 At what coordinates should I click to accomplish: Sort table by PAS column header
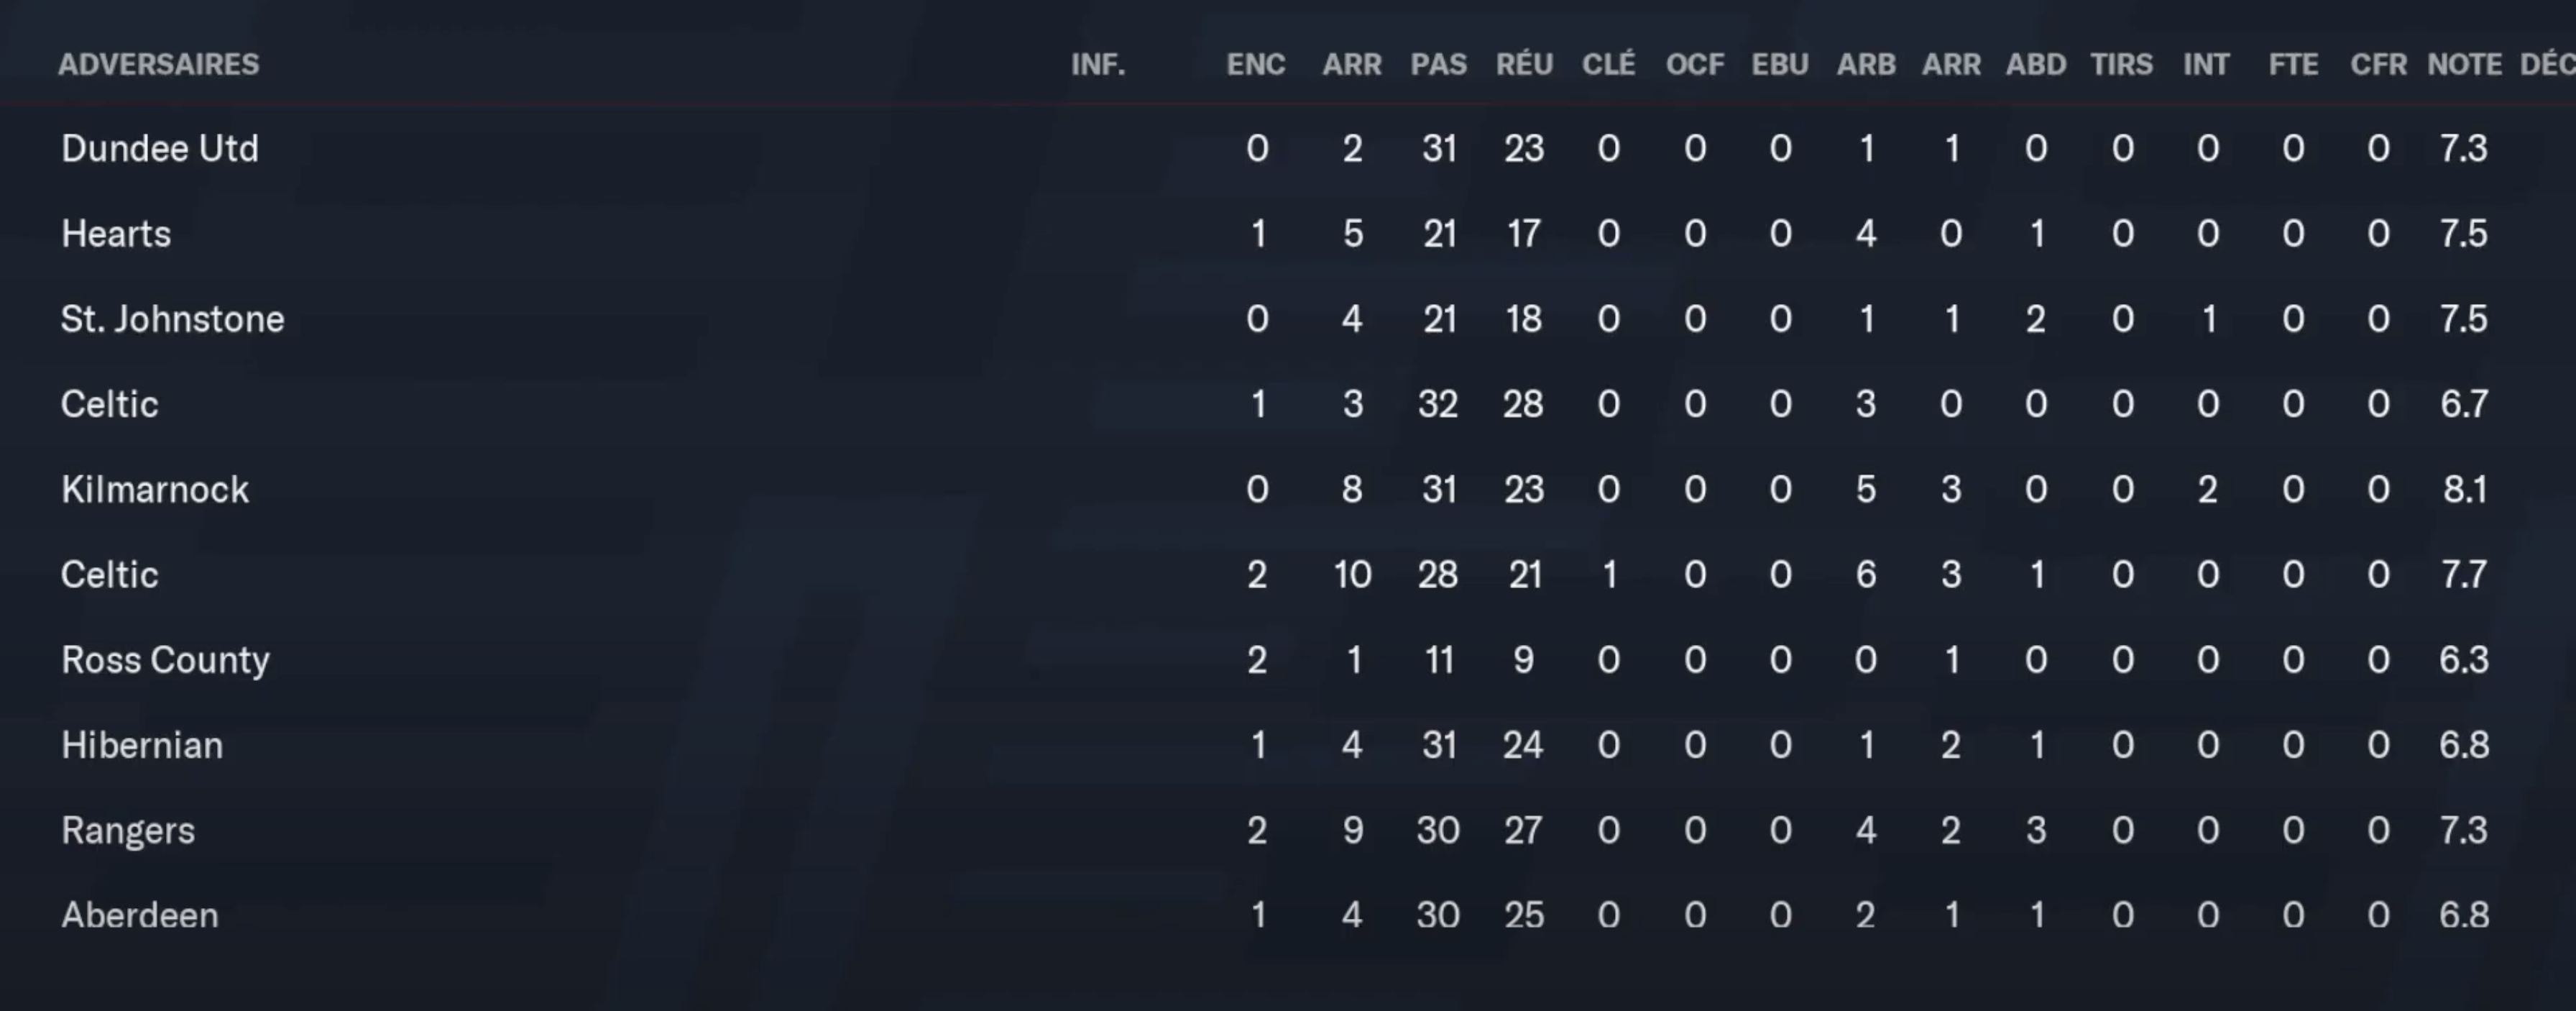pyautogui.click(x=1438, y=65)
